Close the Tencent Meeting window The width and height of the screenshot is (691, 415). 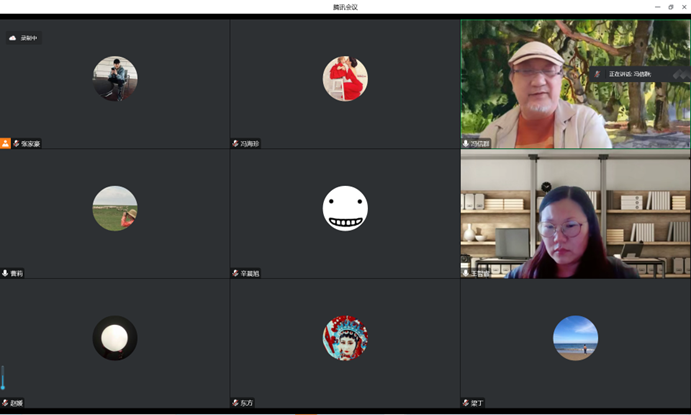[684, 7]
